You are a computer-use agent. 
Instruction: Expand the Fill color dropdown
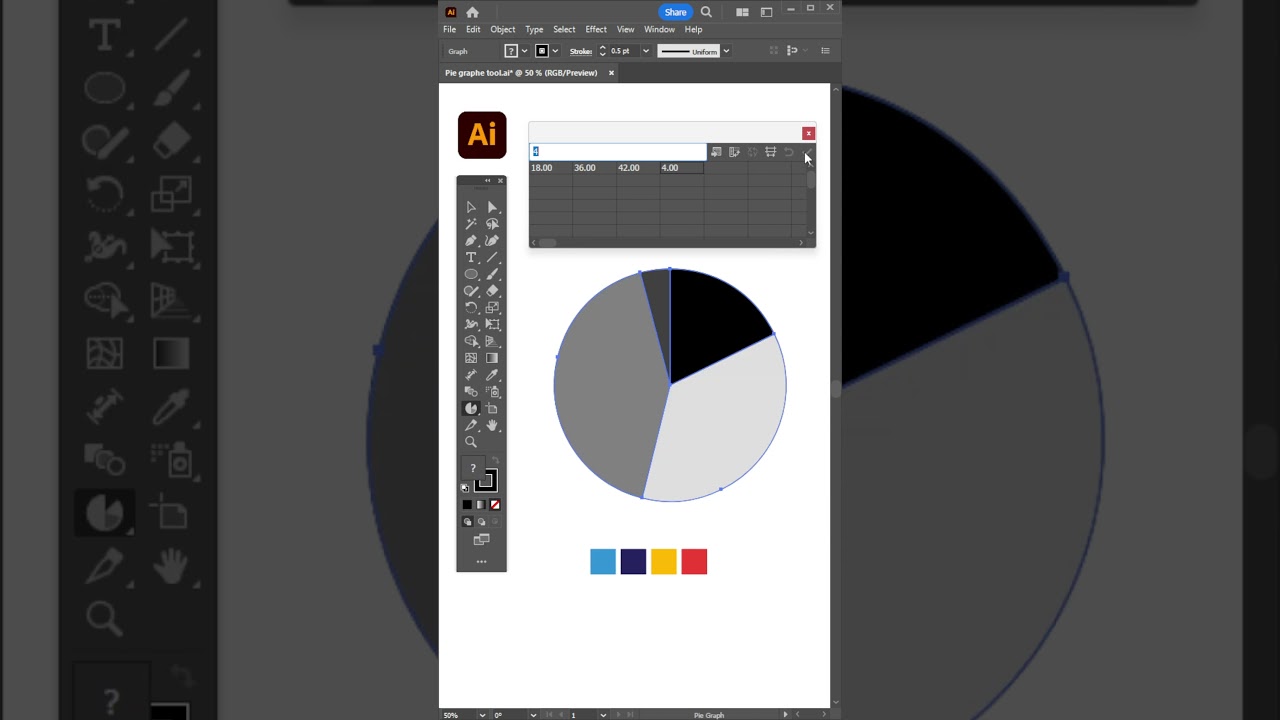(x=524, y=51)
